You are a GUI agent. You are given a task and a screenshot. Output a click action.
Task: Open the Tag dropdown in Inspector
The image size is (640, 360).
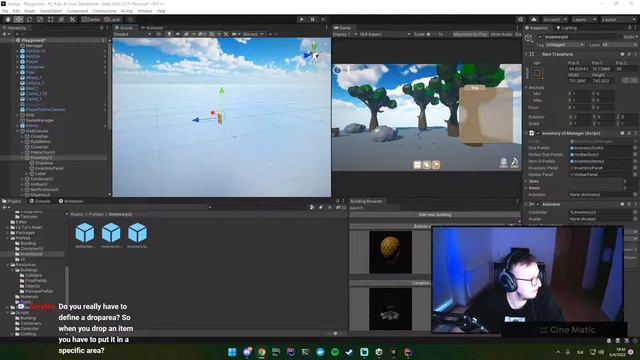564,44
